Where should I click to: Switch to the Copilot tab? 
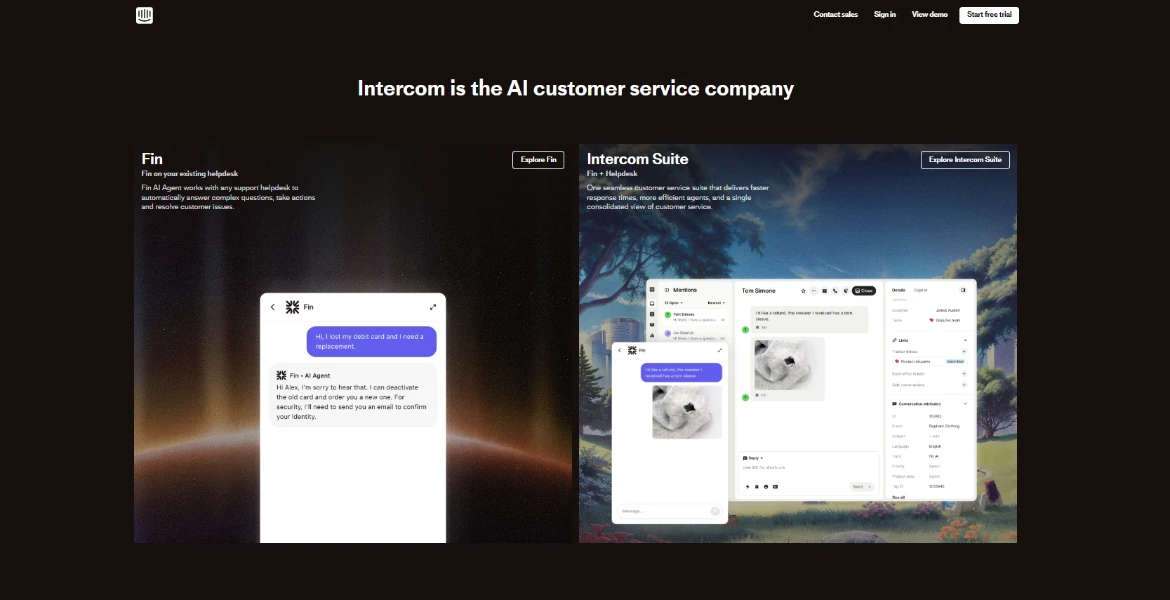pyautogui.click(x=920, y=290)
